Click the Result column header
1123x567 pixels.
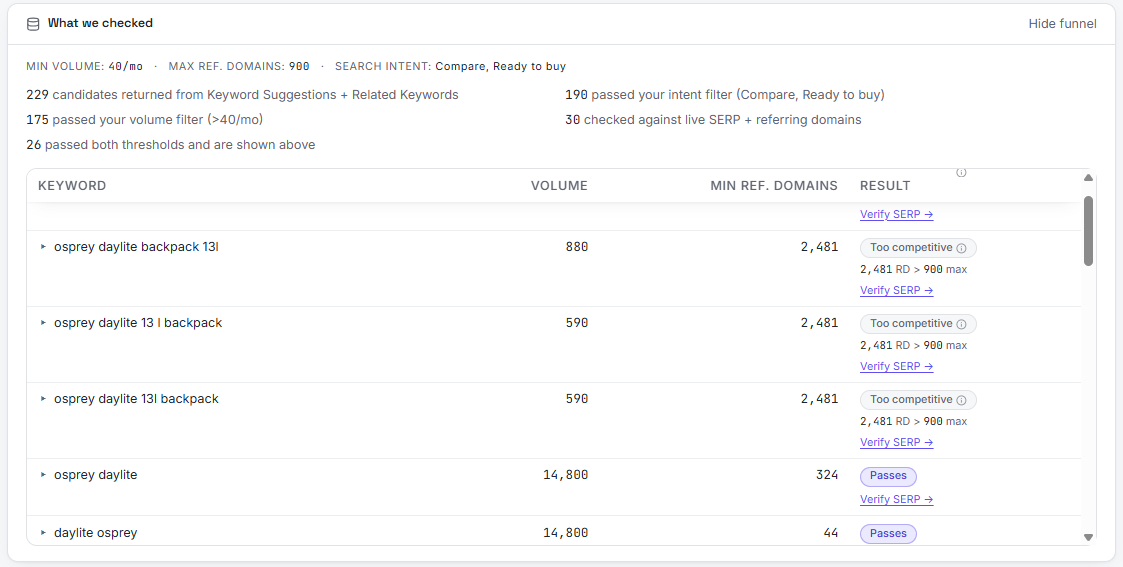point(885,185)
